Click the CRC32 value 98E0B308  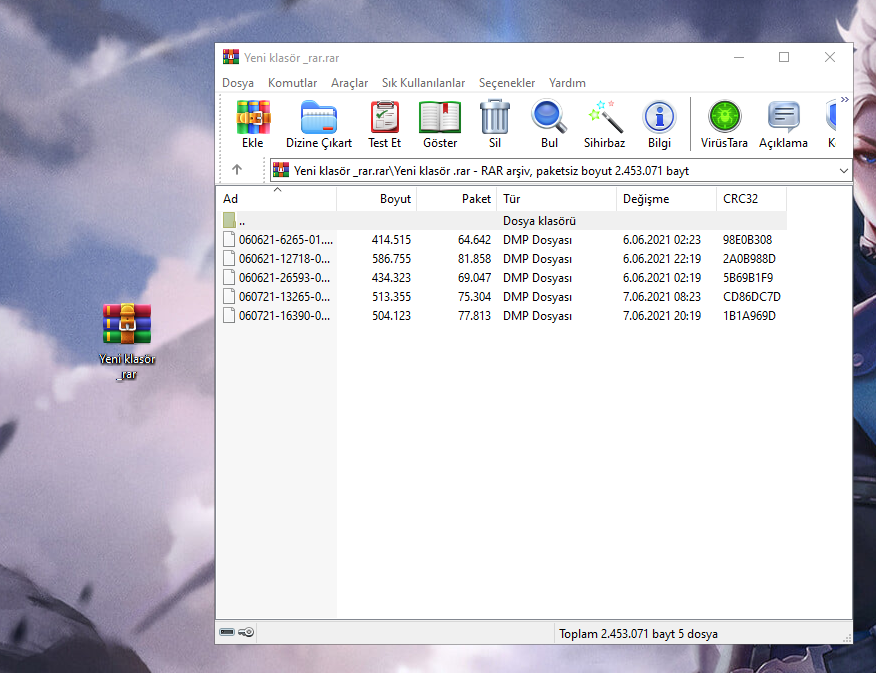748,240
